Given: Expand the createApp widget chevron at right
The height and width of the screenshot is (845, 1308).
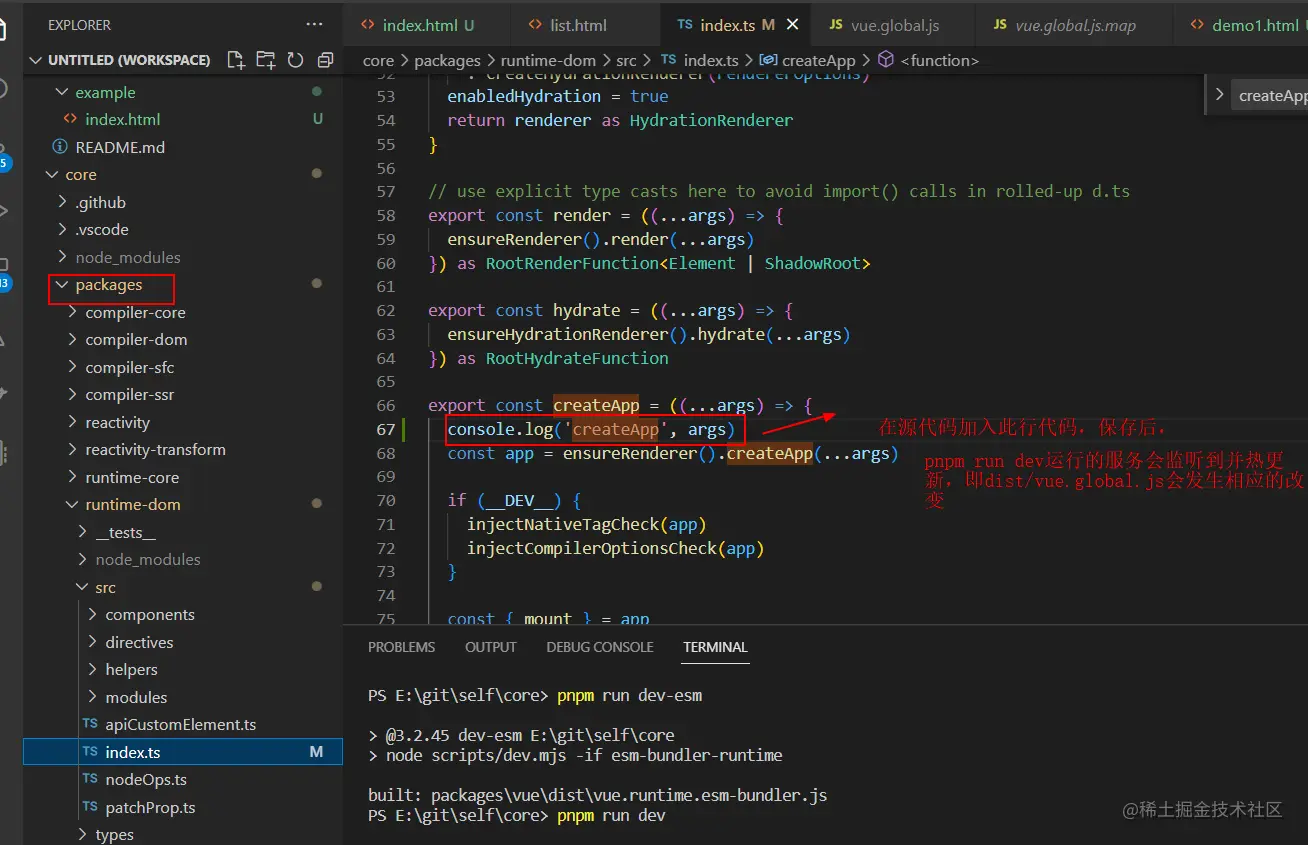Looking at the screenshot, I should click(x=1219, y=95).
